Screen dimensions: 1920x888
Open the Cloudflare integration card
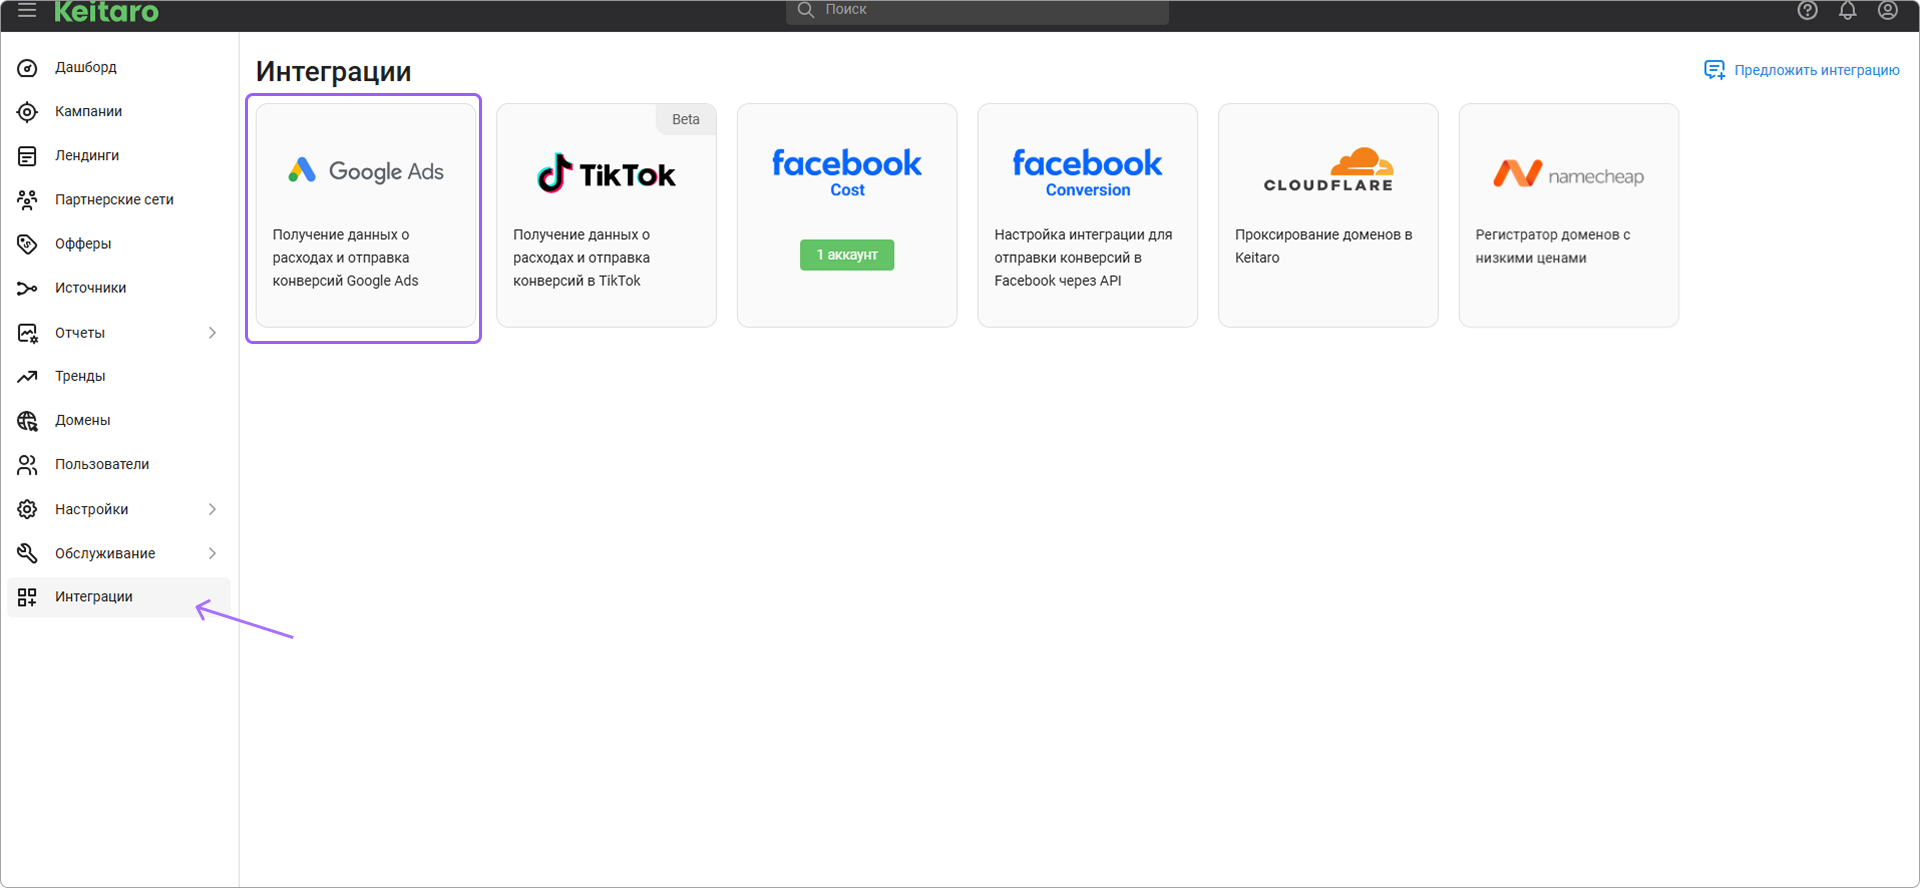[1327, 215]
